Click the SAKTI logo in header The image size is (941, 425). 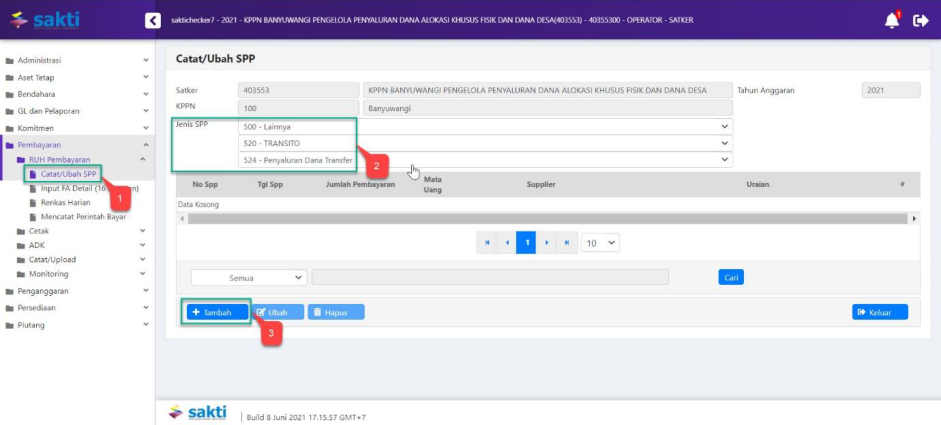(47, 20)
